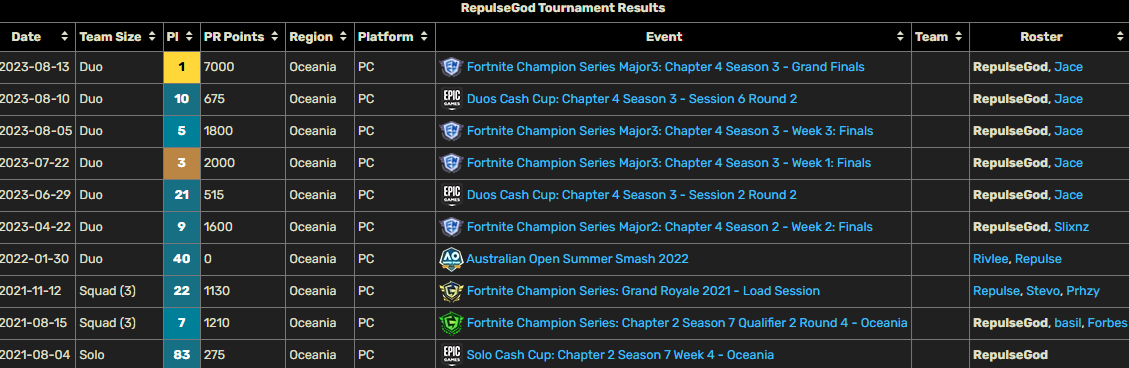Image resolution: width=1129 pixels, height=368 pixels.
Task: Click the FNCS icon for the Major2 Week 2 Finals
Action: click(451, 227)
